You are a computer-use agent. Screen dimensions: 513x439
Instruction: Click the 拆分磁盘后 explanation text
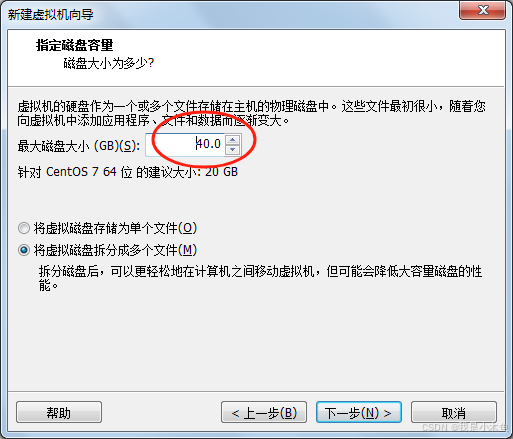coord(260,278)
